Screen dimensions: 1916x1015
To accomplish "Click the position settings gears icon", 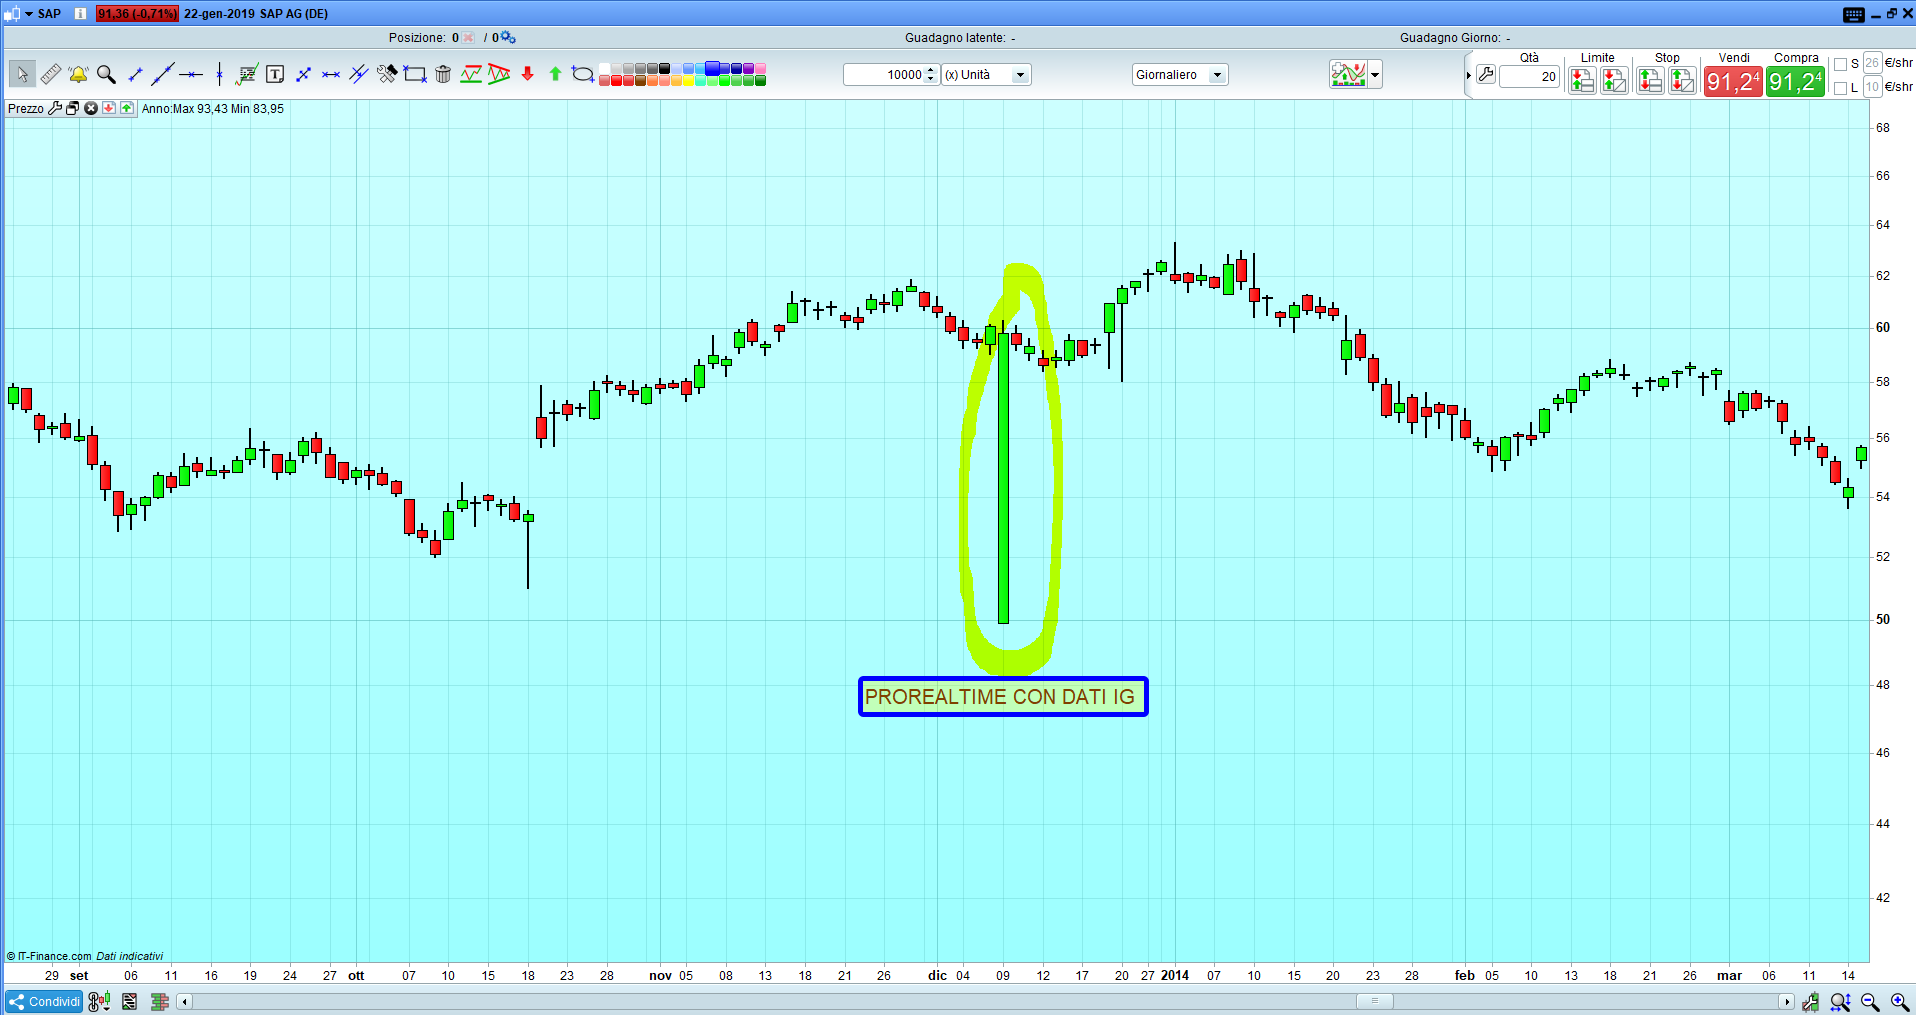I will [x=508, y=38].
